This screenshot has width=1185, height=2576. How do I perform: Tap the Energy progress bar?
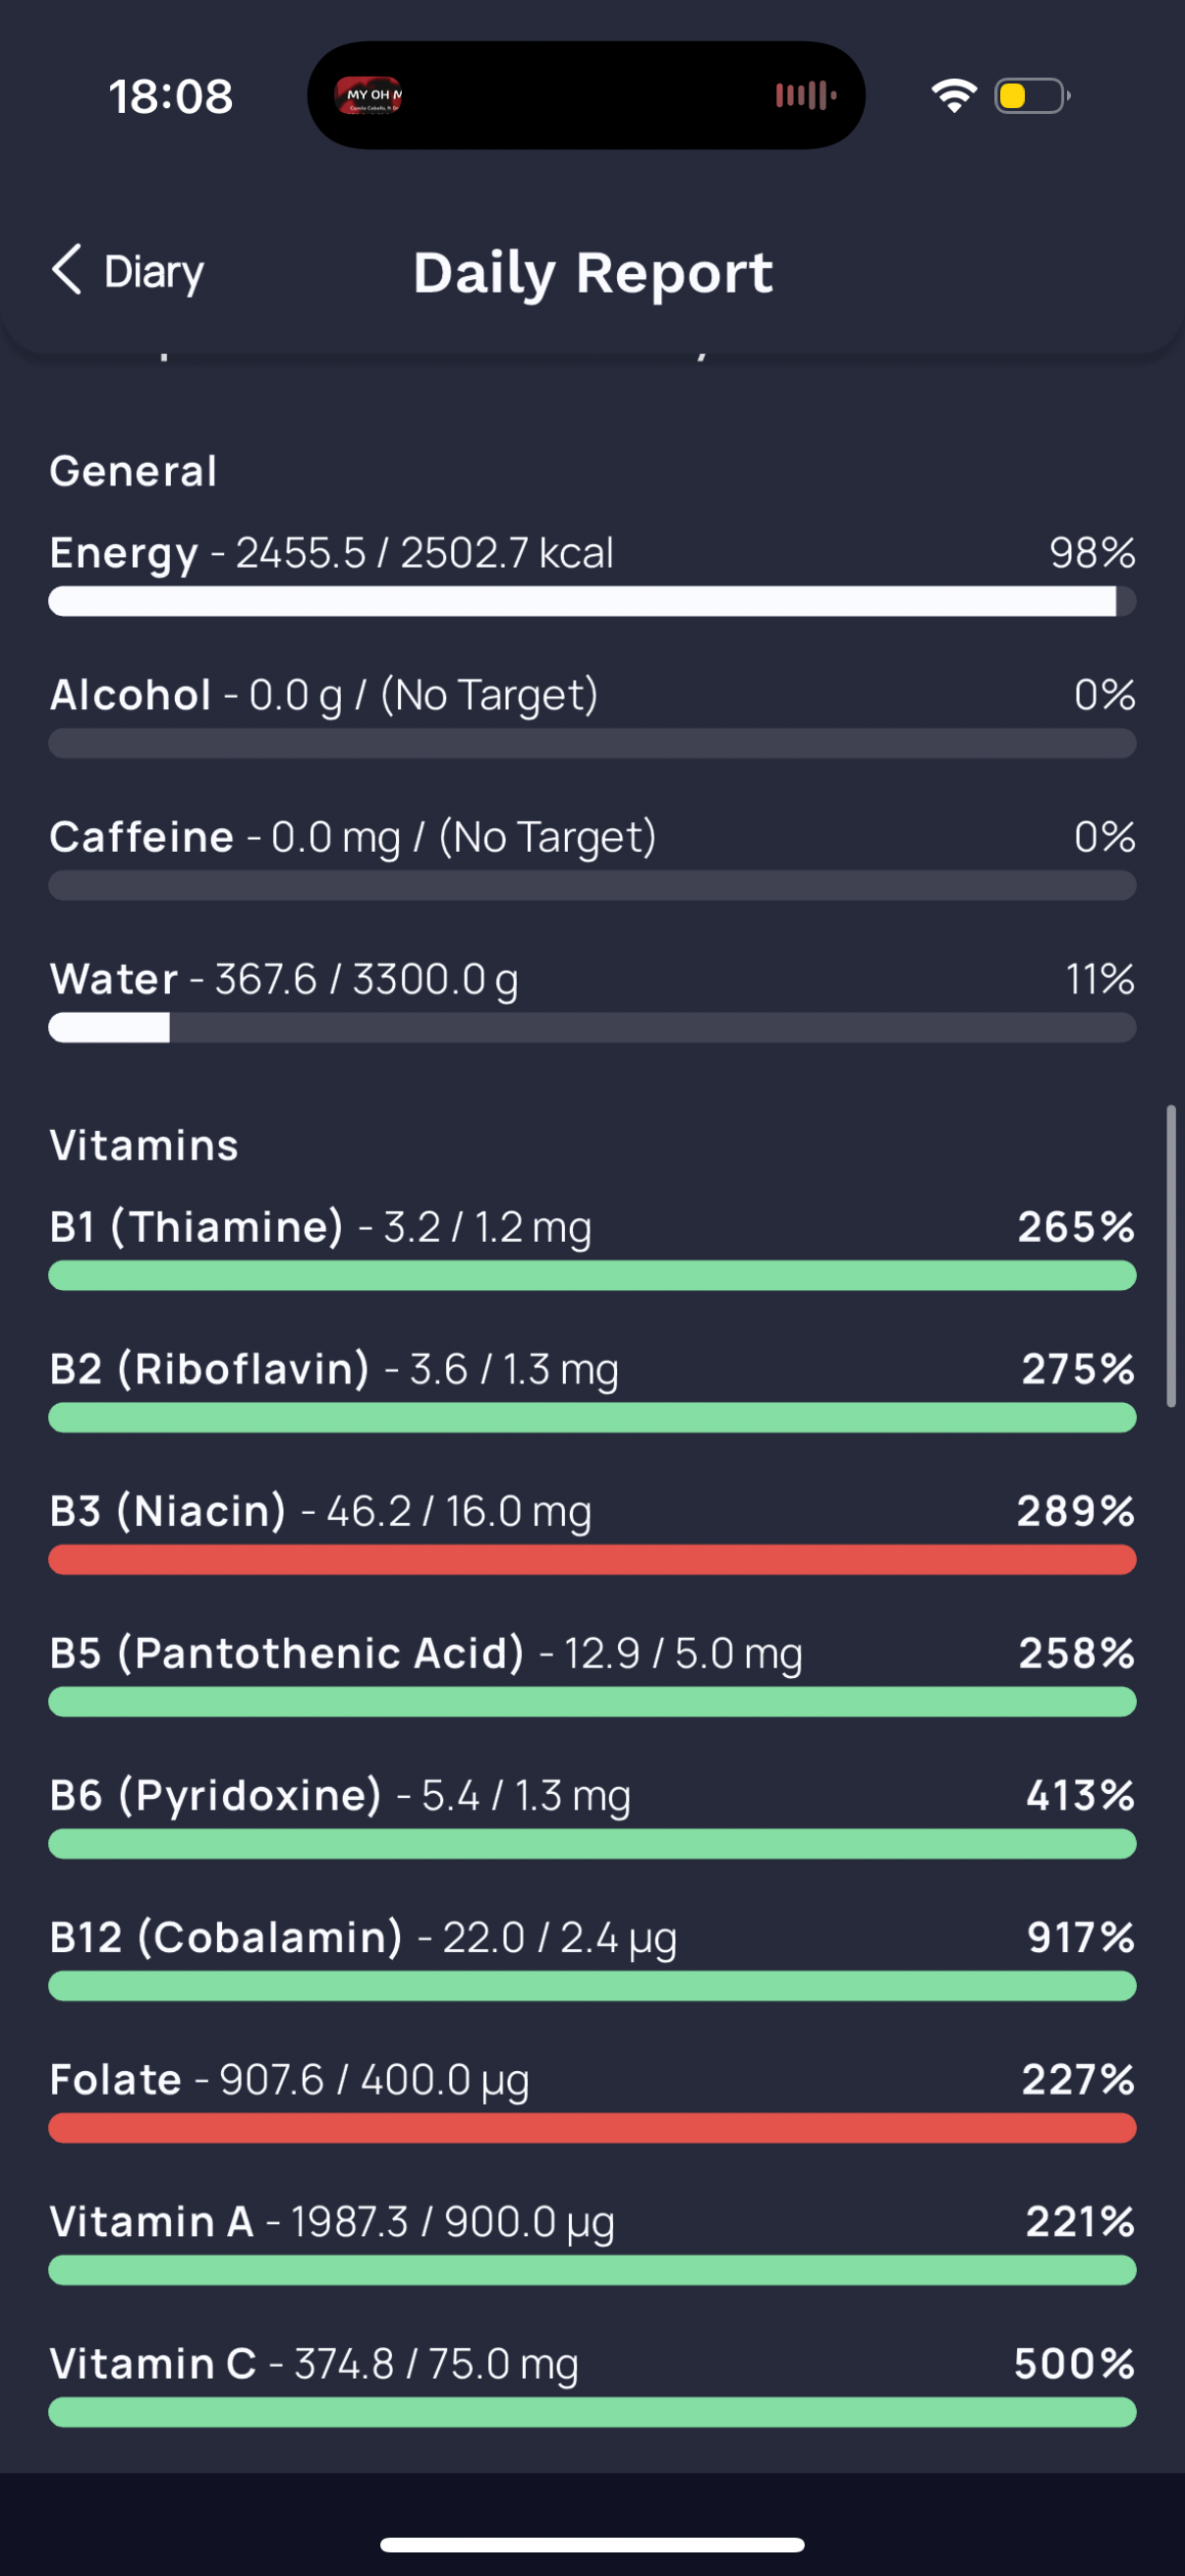(592, 601)
